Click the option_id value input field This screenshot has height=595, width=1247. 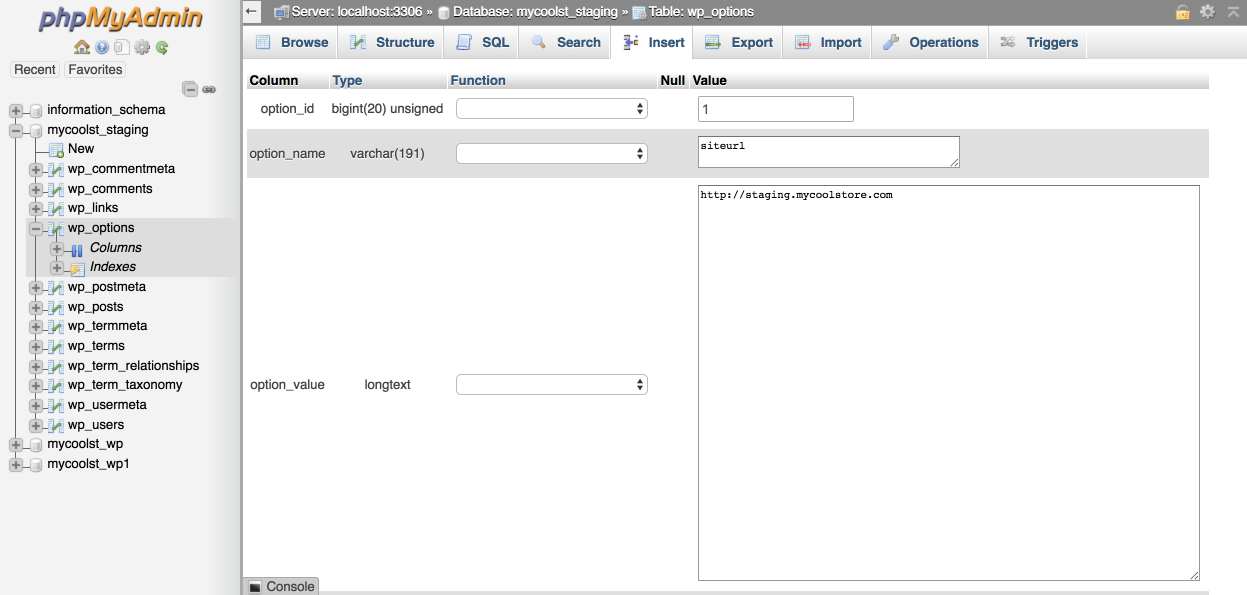point(775,109)
